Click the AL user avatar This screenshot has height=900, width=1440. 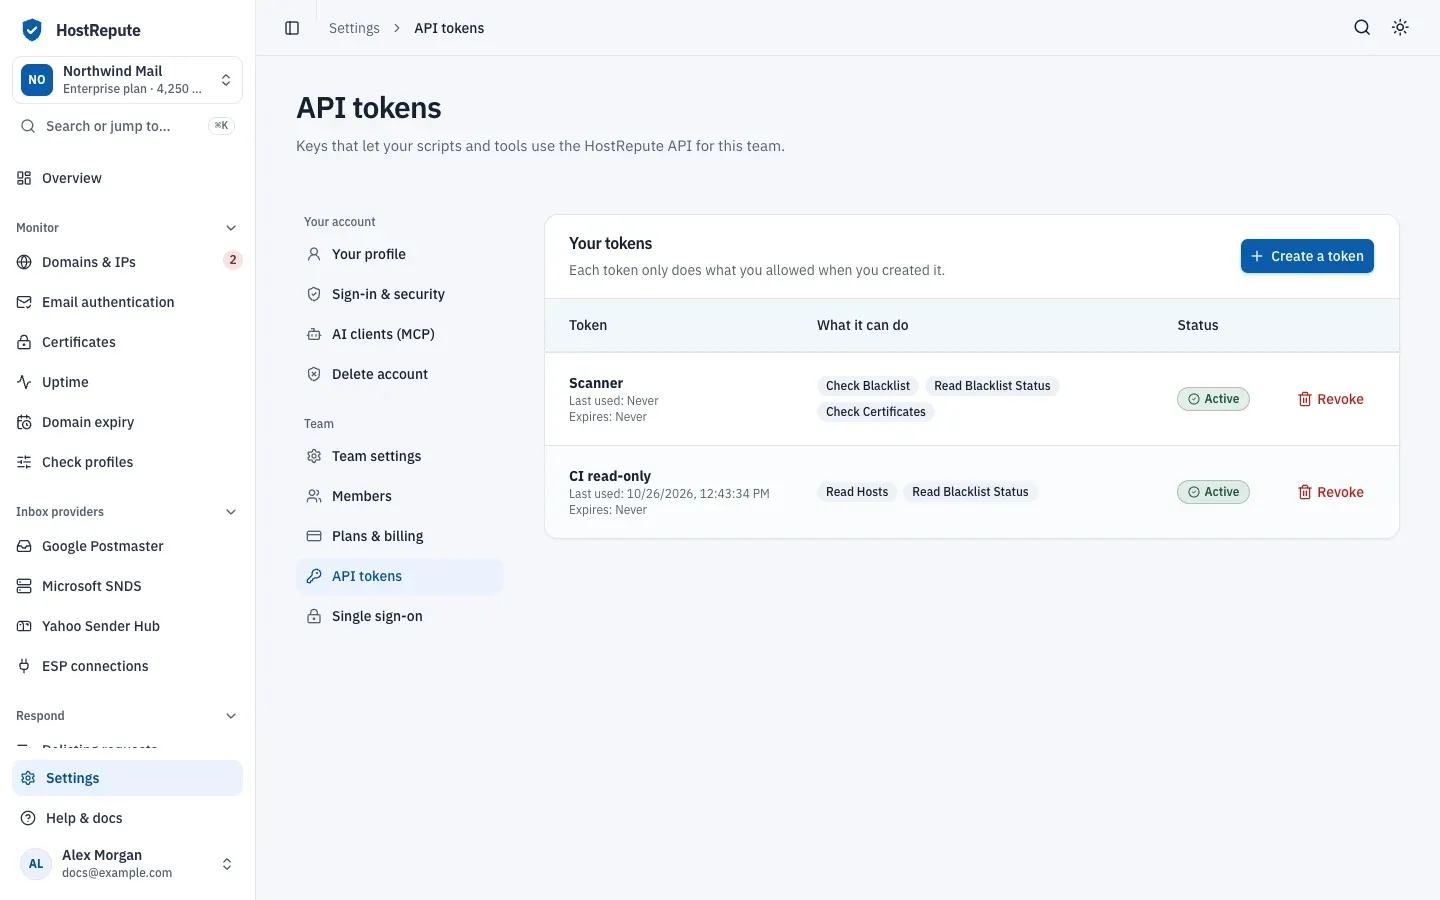pyautogui.click(x=36, y=864)
